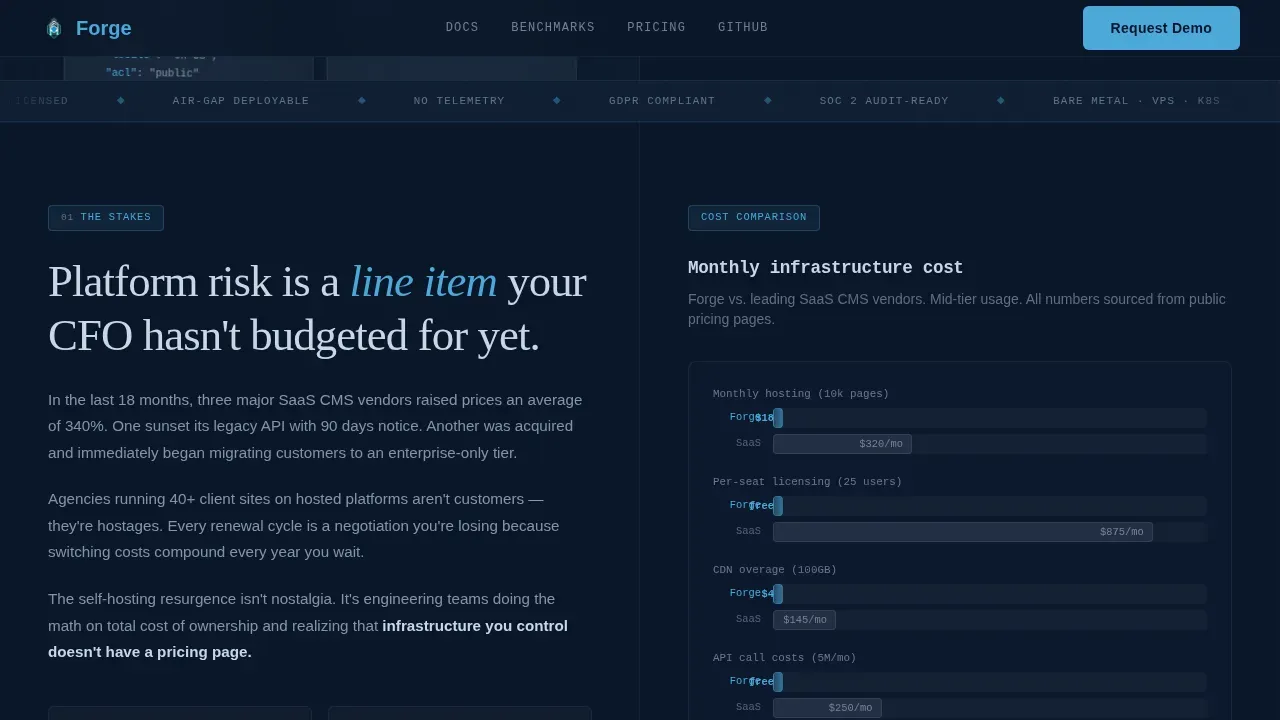Open the Benchmarks nav link

tap(553, 27)
